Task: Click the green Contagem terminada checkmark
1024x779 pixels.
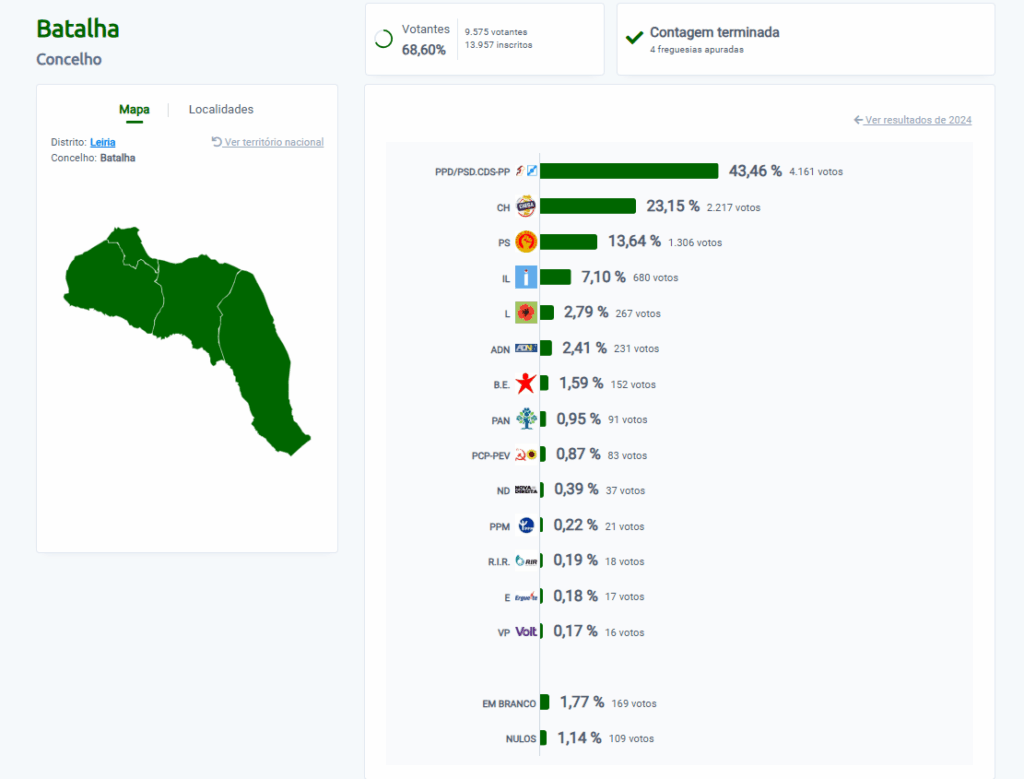Action: (x=634, y=38)
